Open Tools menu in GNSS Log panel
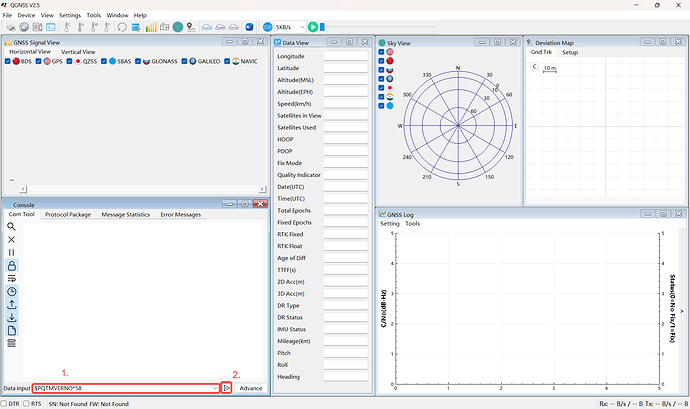The image size is (690, 409). pos(412,224)
